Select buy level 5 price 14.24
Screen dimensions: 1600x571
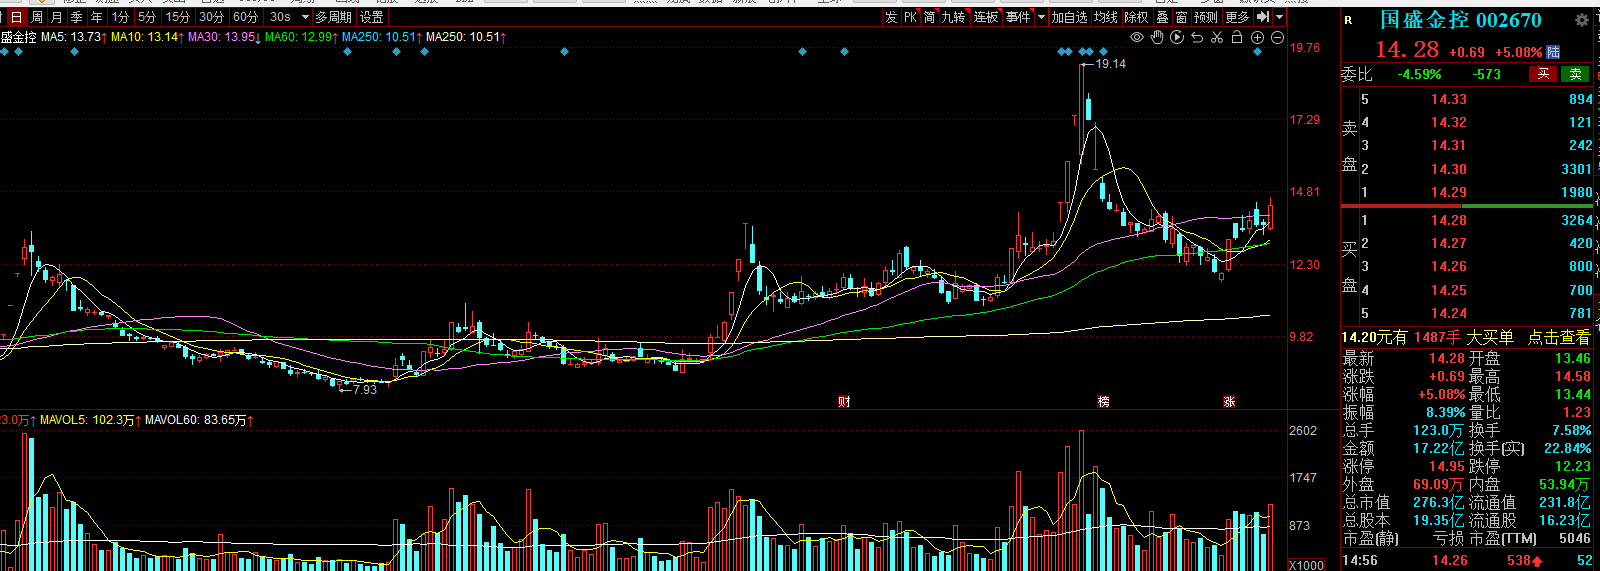[x=1448, y=313]
